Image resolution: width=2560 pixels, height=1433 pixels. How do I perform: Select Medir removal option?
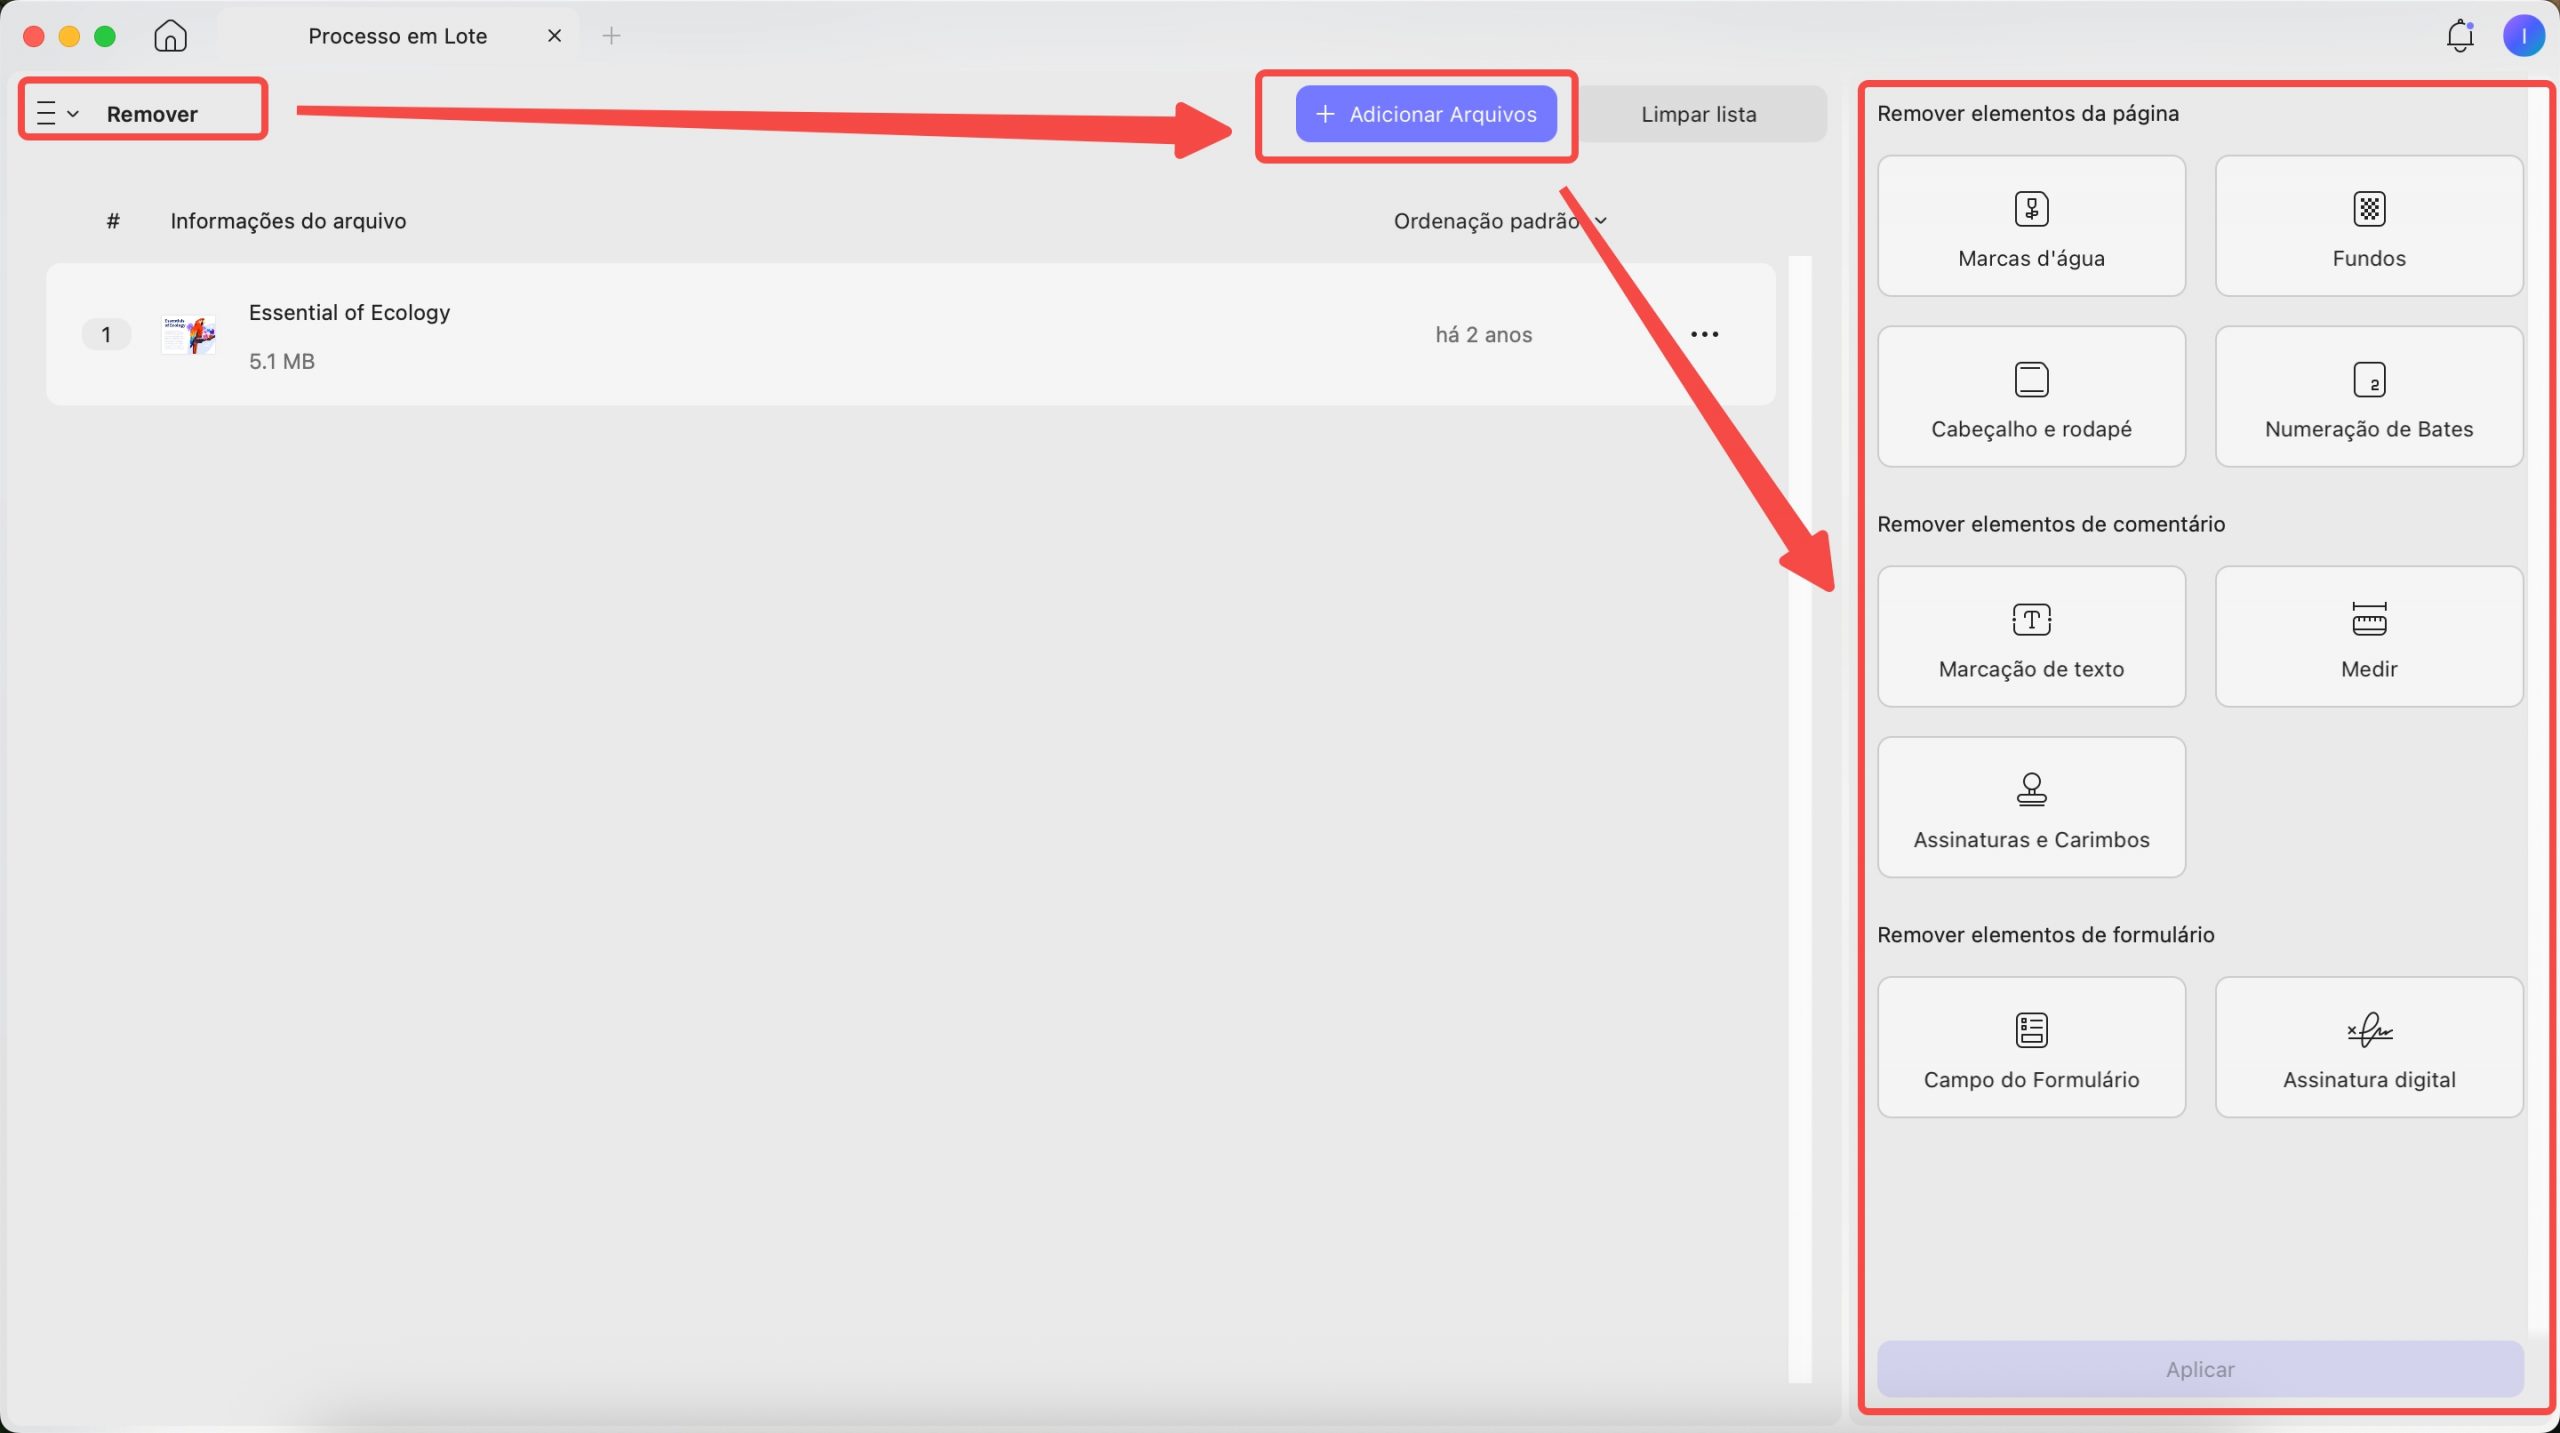[2369, 636]
